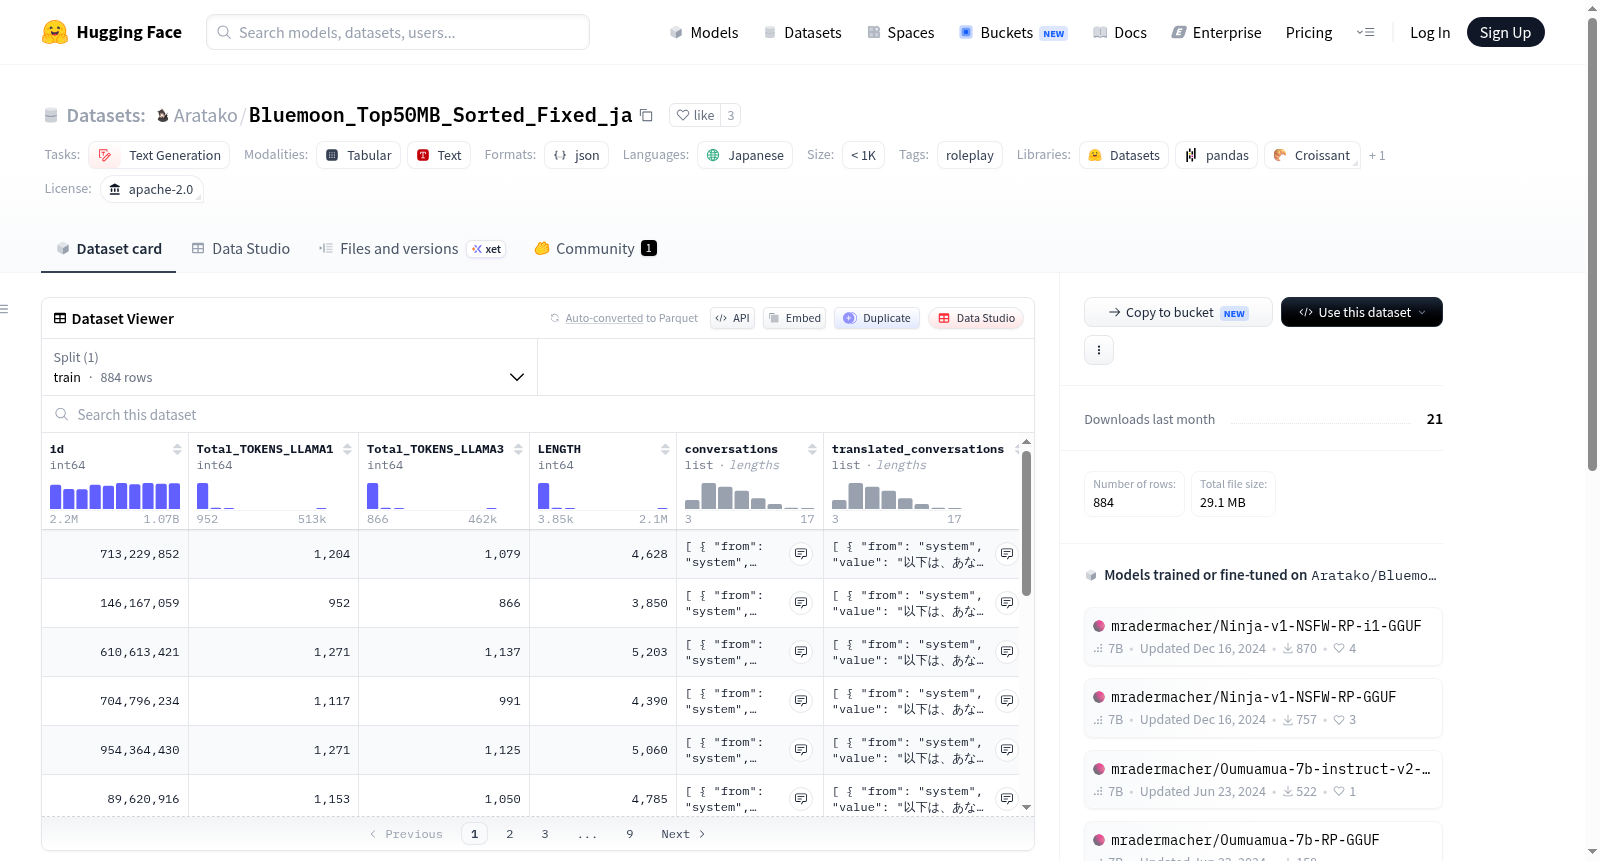
Task: Sort by the id column arrows
Action: [177, 449]
